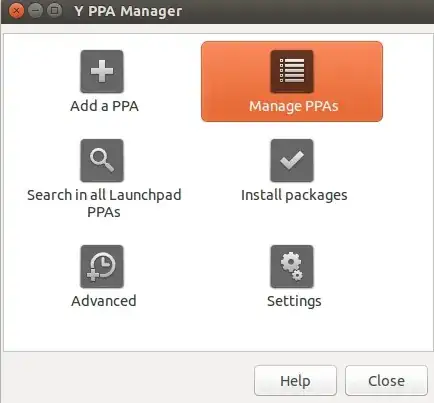Viewport: 434px width, 403px height.
Task: Select the "Advanced" text label
Action: [104, 301]
